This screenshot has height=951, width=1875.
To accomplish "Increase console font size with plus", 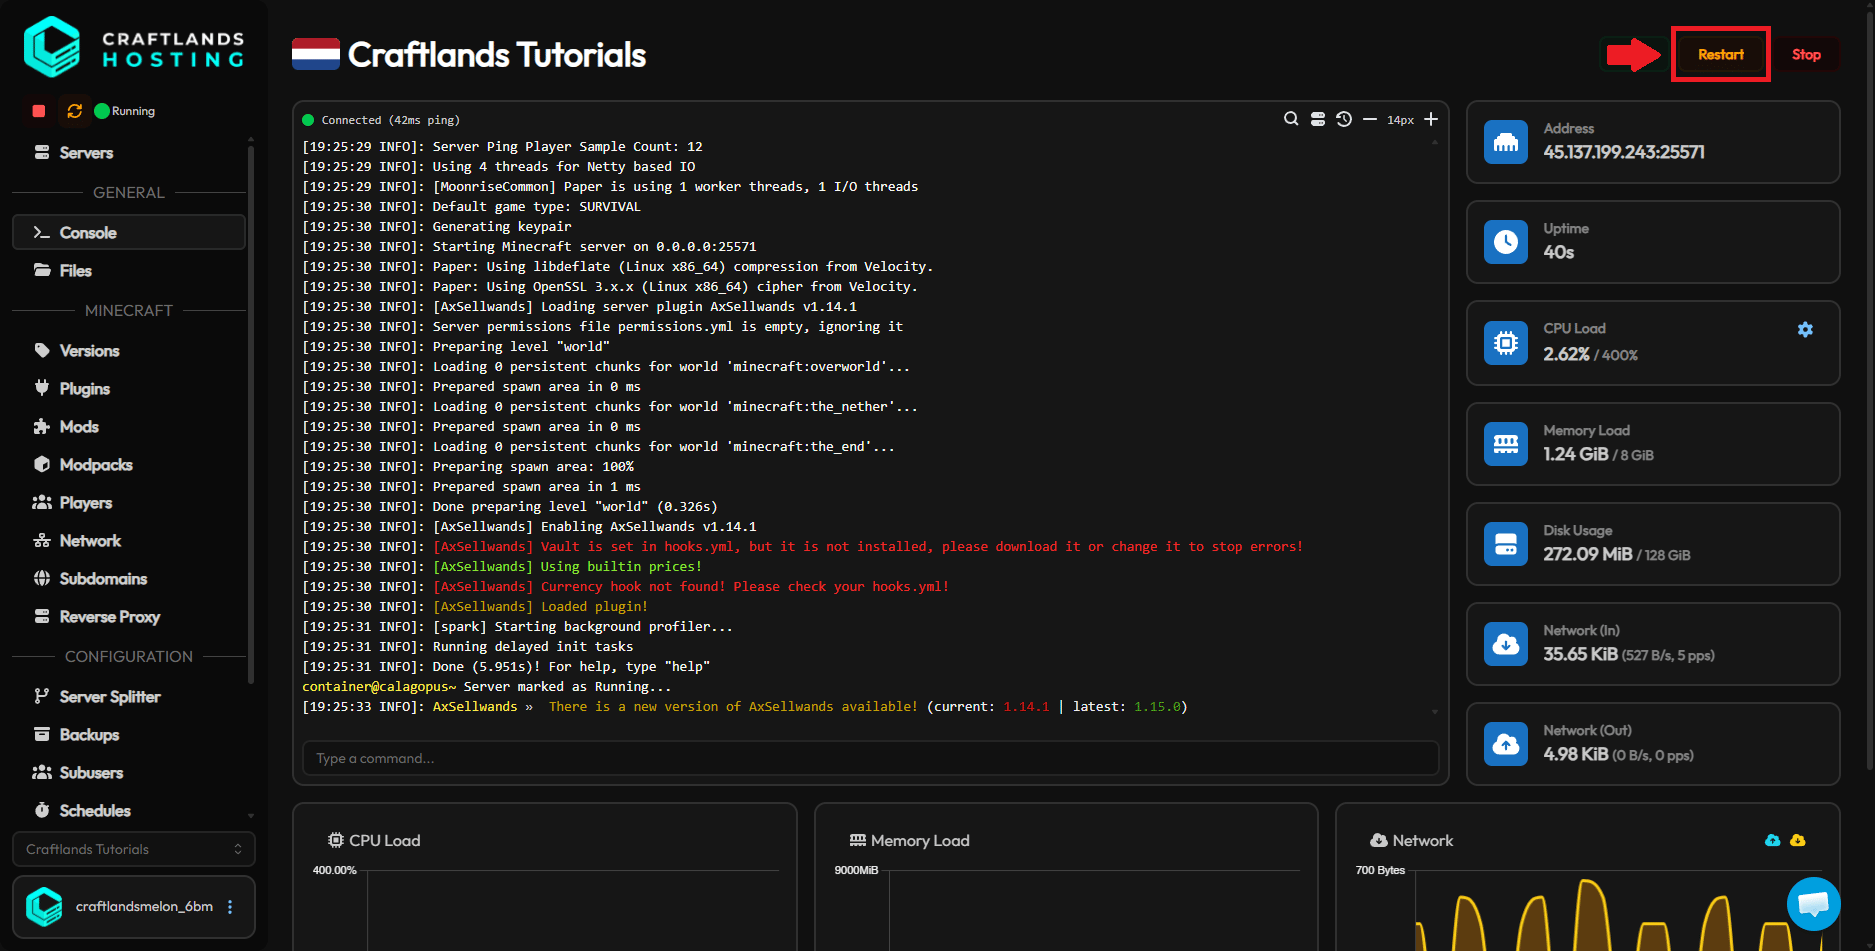I will click(x=1431, y=119).
